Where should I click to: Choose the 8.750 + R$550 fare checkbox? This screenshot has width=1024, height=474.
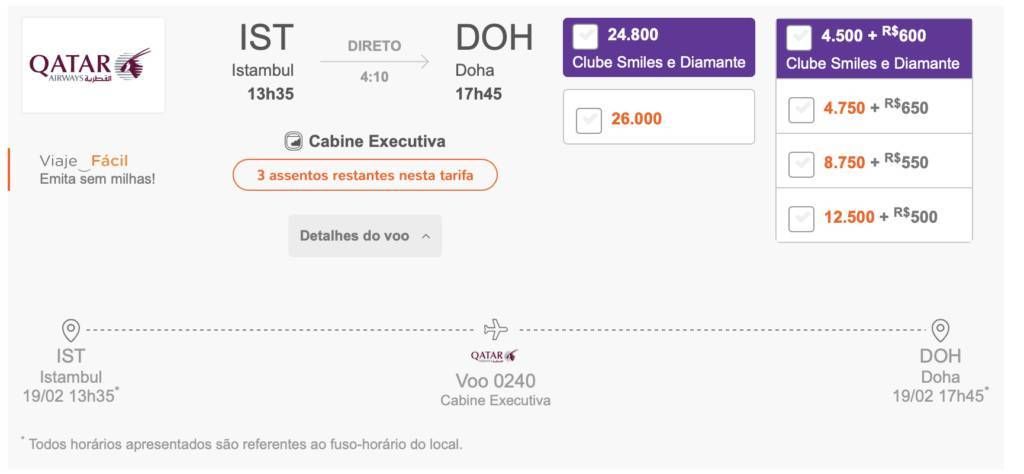tap(801, 165)
